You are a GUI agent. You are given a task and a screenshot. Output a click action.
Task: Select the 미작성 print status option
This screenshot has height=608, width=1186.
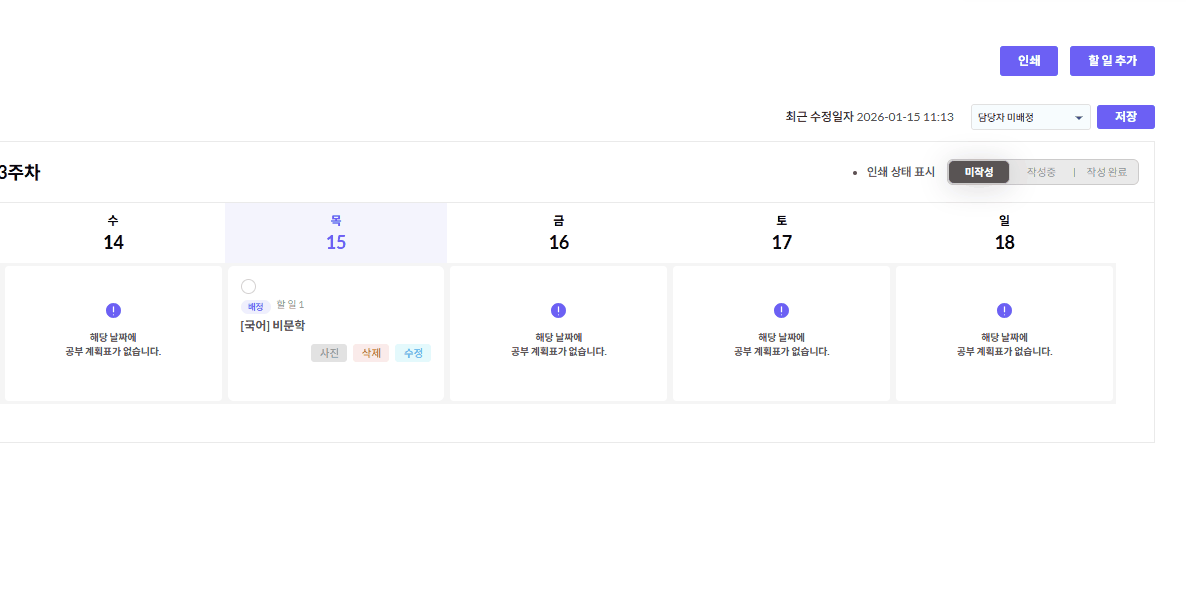tap(979, 172)
